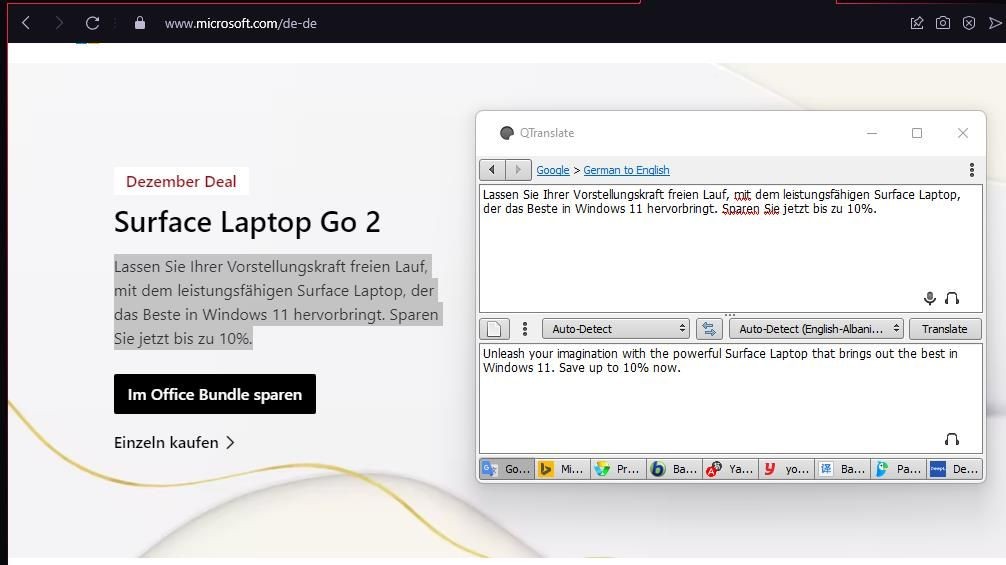This screenshot has width=1006, height=565.
Task: Click the Translate button
Action: [x=944, y=329]
